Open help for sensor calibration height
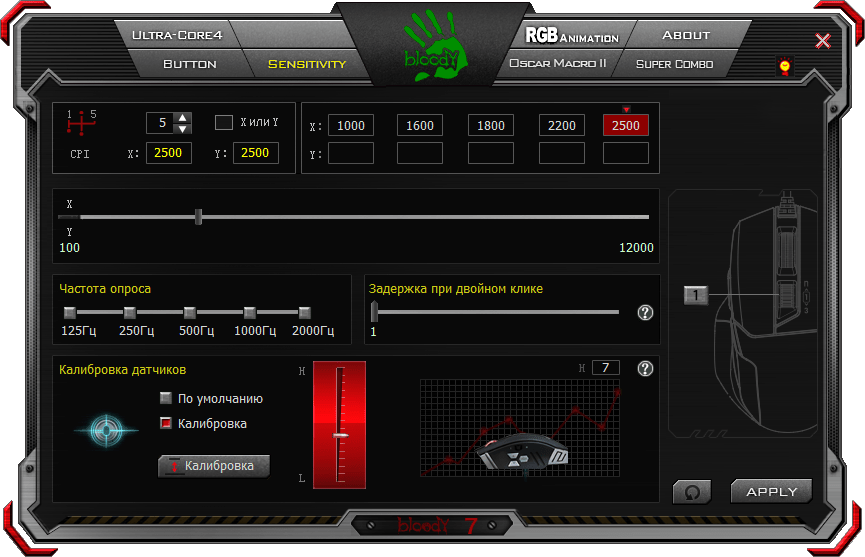This screenshot has height=557, width=865. pos(645,368)
